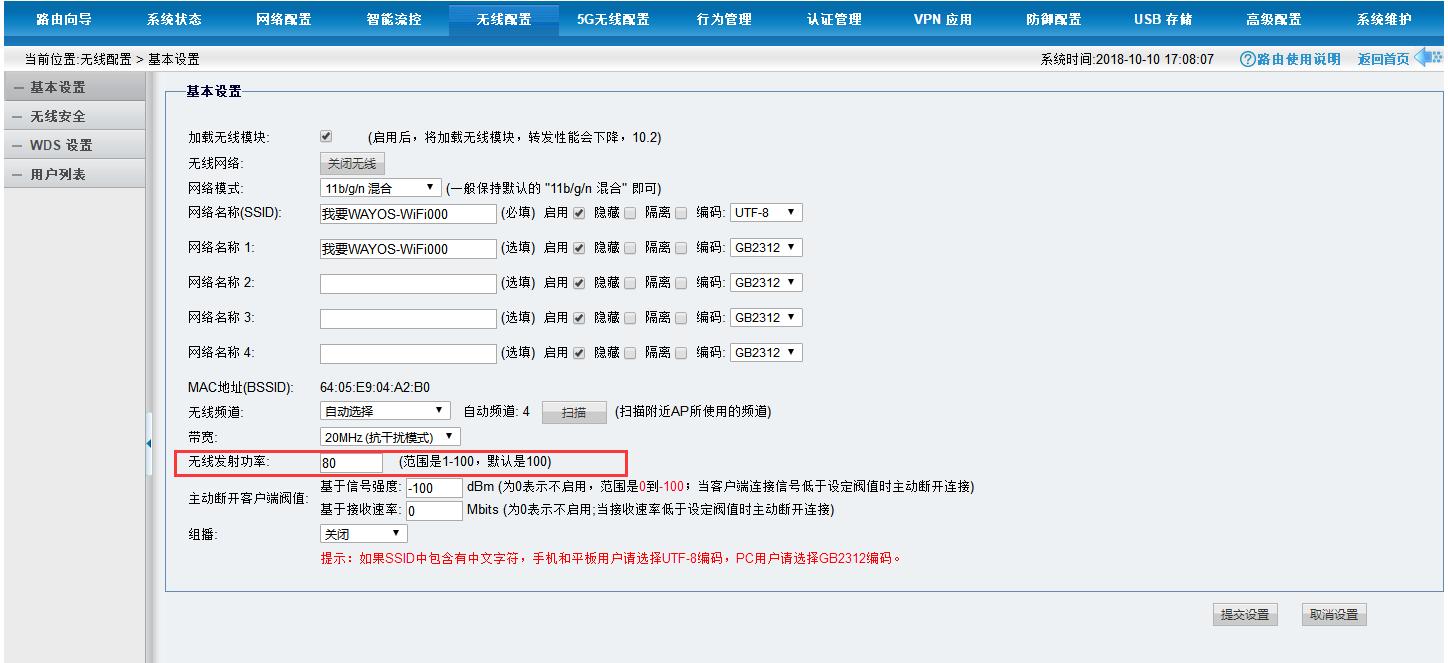
Task: Switch to the 5G无线配置 tab
Action: (613, 17)
